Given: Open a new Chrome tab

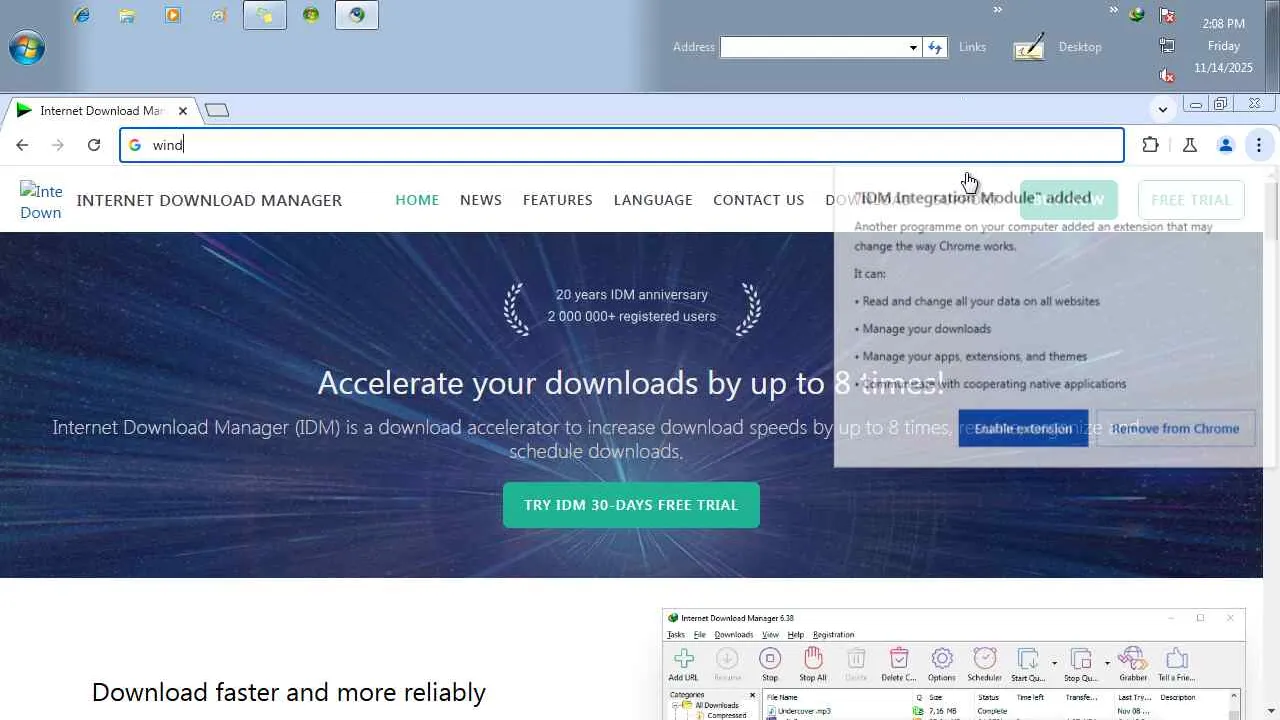Looking at the screenshot, I should (x=217, y=110).
